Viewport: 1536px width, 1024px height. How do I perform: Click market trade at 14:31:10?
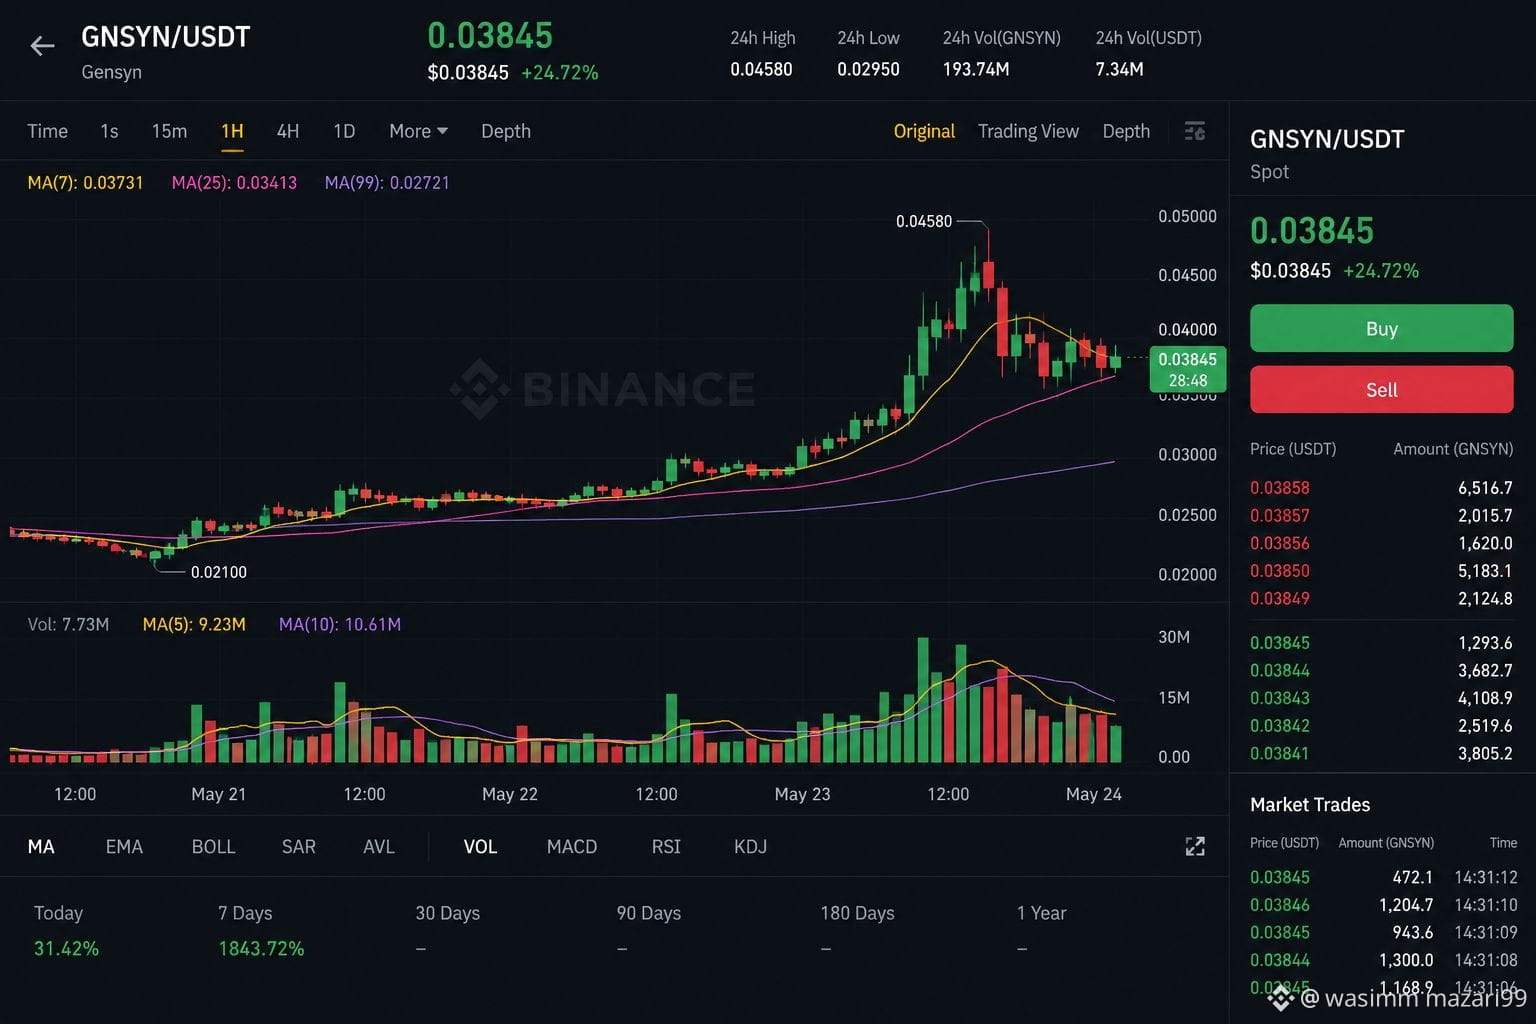[1383, 905]
